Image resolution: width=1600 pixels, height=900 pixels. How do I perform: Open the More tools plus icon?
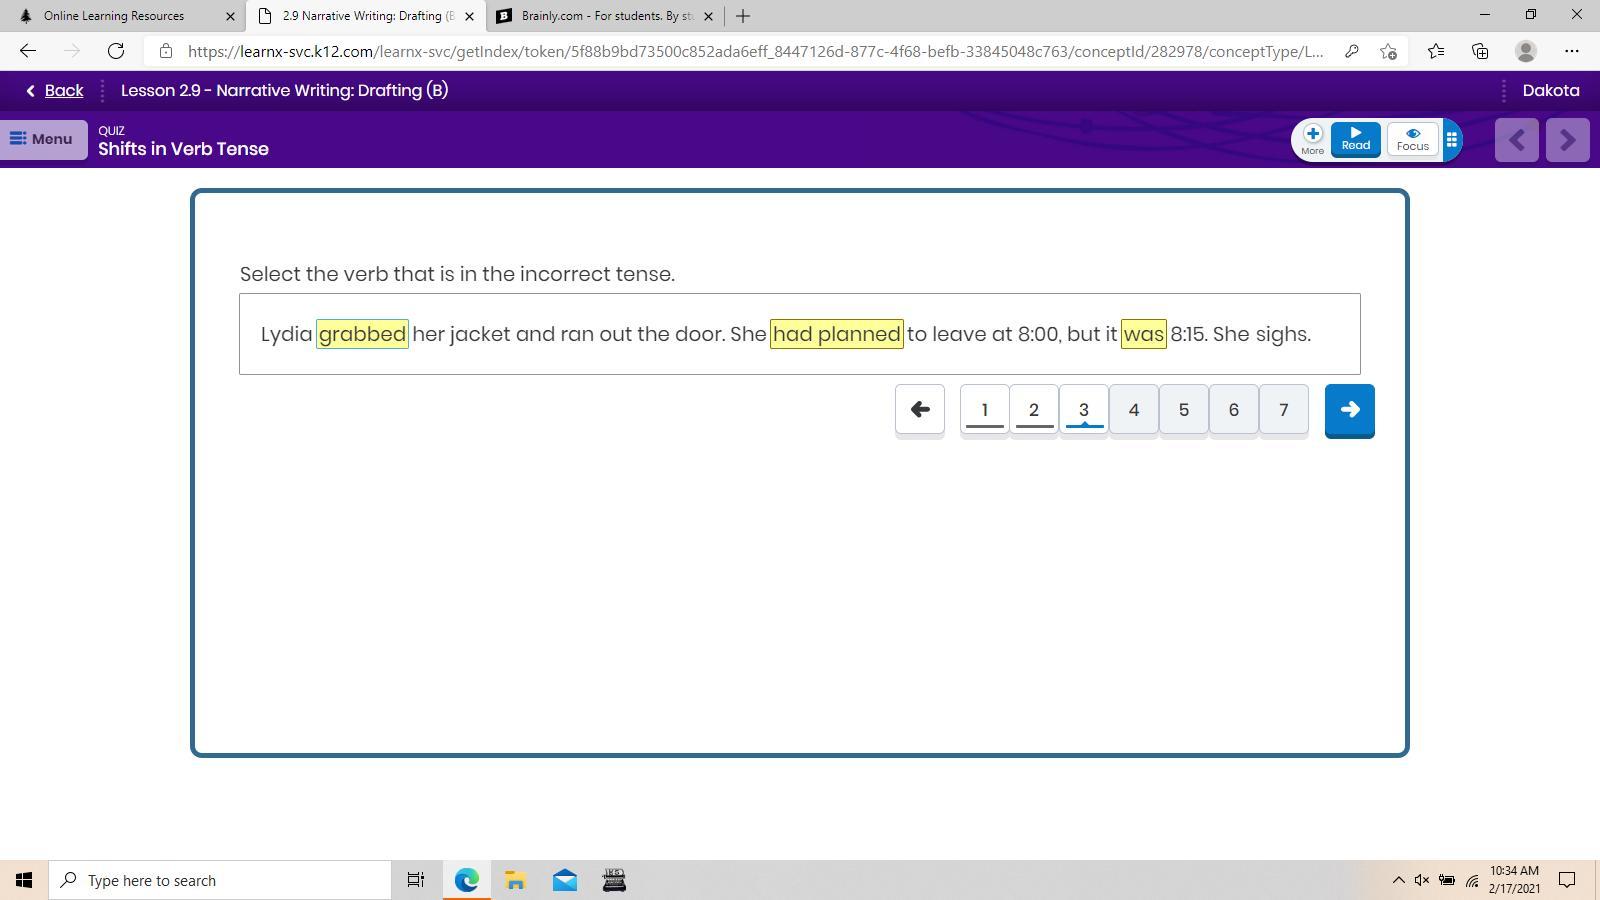(x=1312, y=138)
